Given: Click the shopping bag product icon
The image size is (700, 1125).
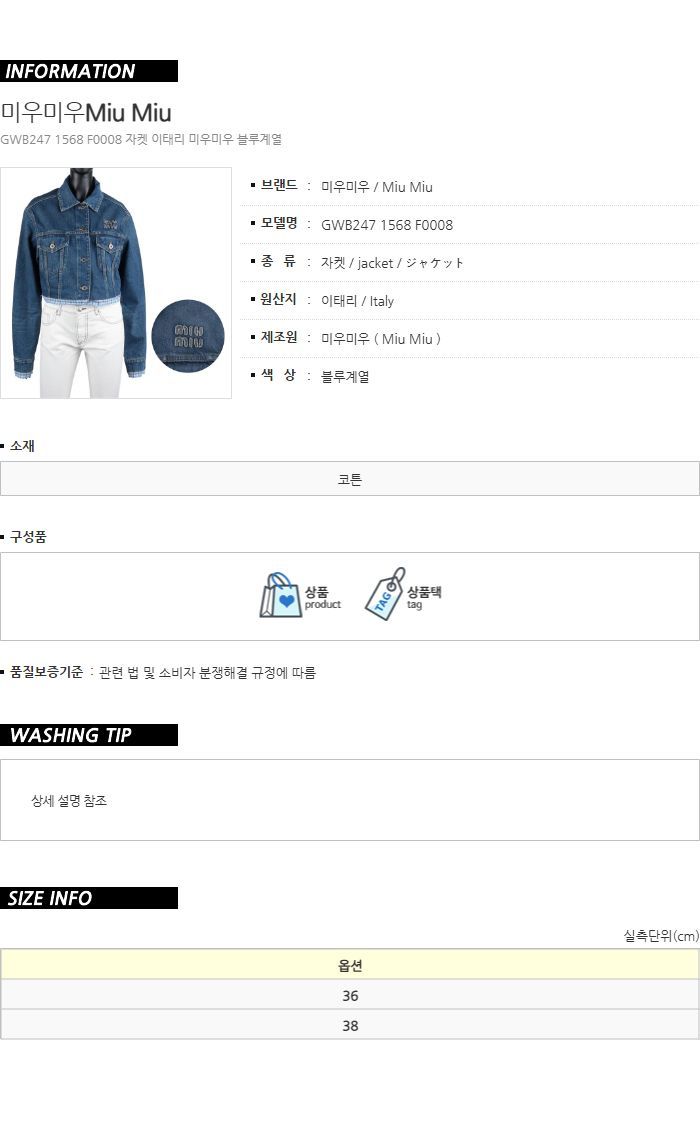Looking at the screenshot, I should (280, 595).
